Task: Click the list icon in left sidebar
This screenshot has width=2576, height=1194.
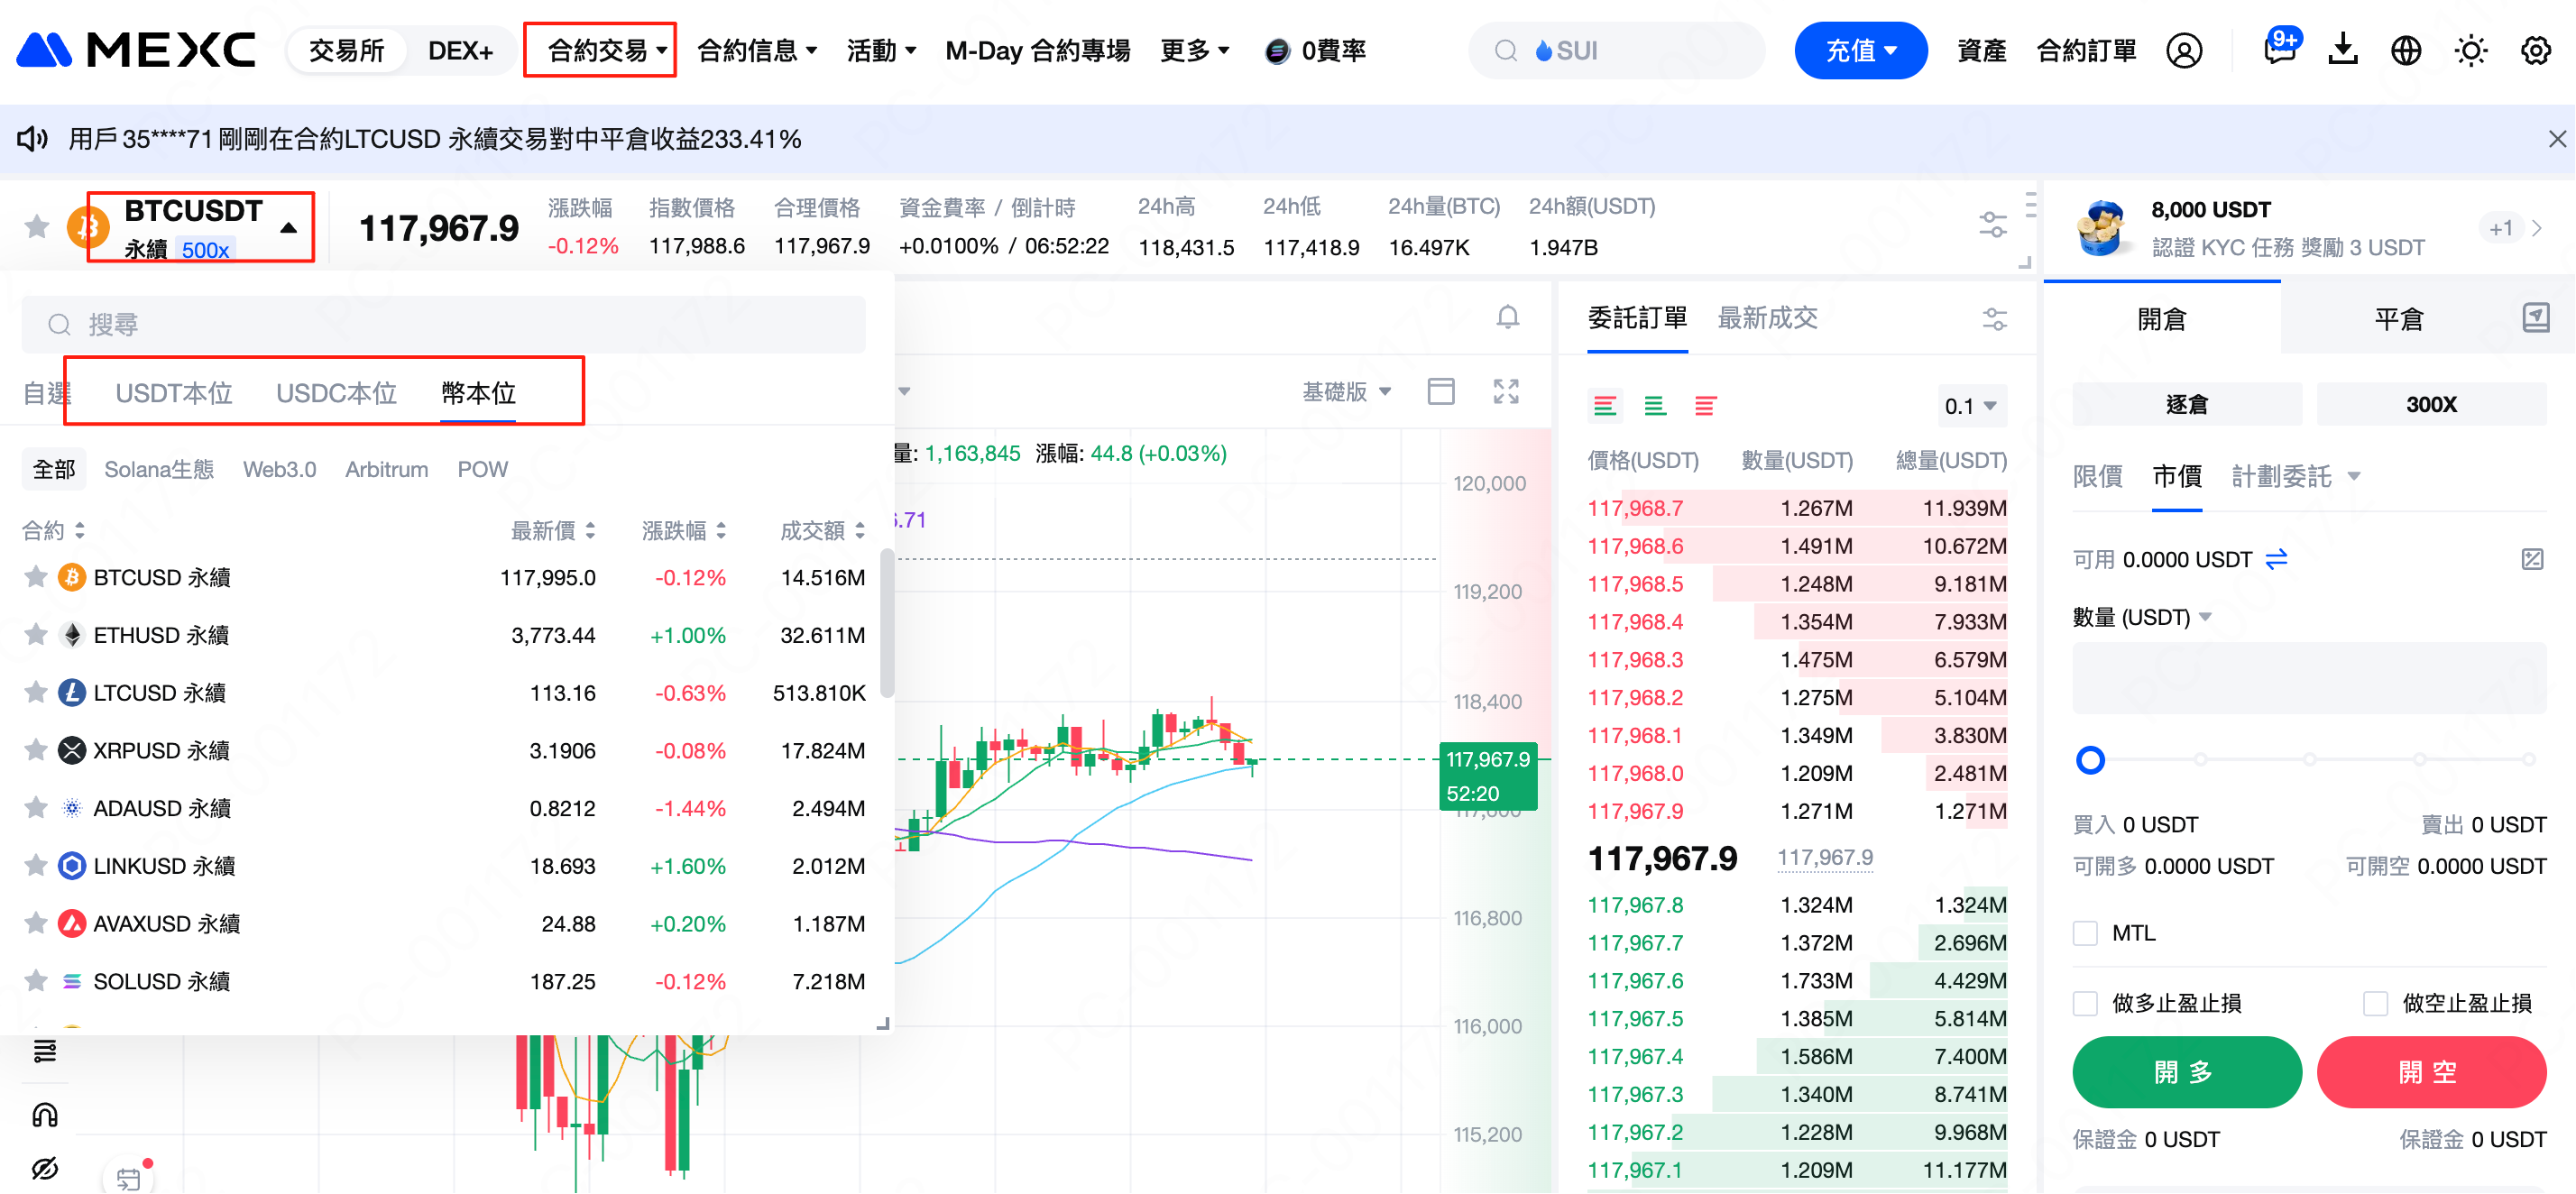Action: click(45, 1051)
